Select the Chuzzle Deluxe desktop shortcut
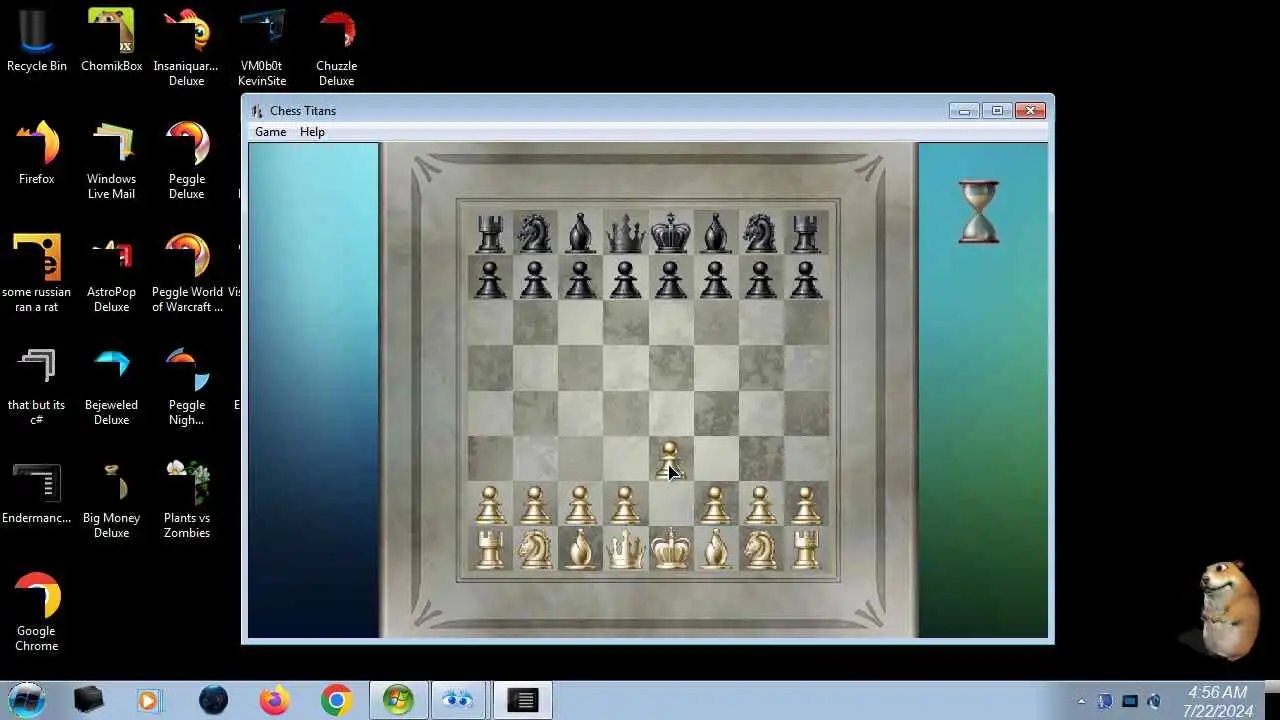Screen dimensions: 1280x720 click(337, 47)
